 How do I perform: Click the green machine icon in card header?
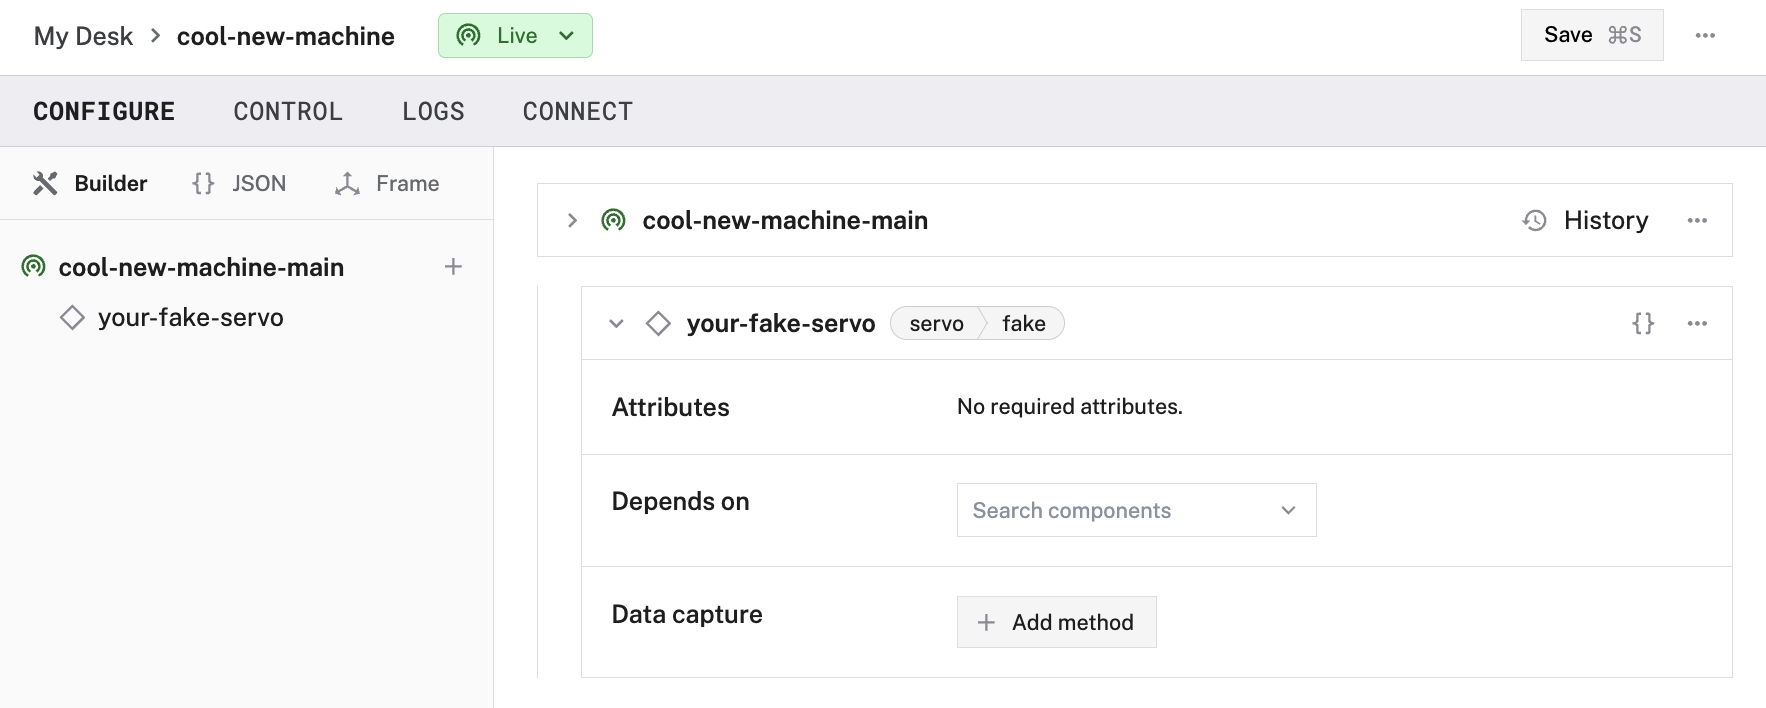[613, 221]
